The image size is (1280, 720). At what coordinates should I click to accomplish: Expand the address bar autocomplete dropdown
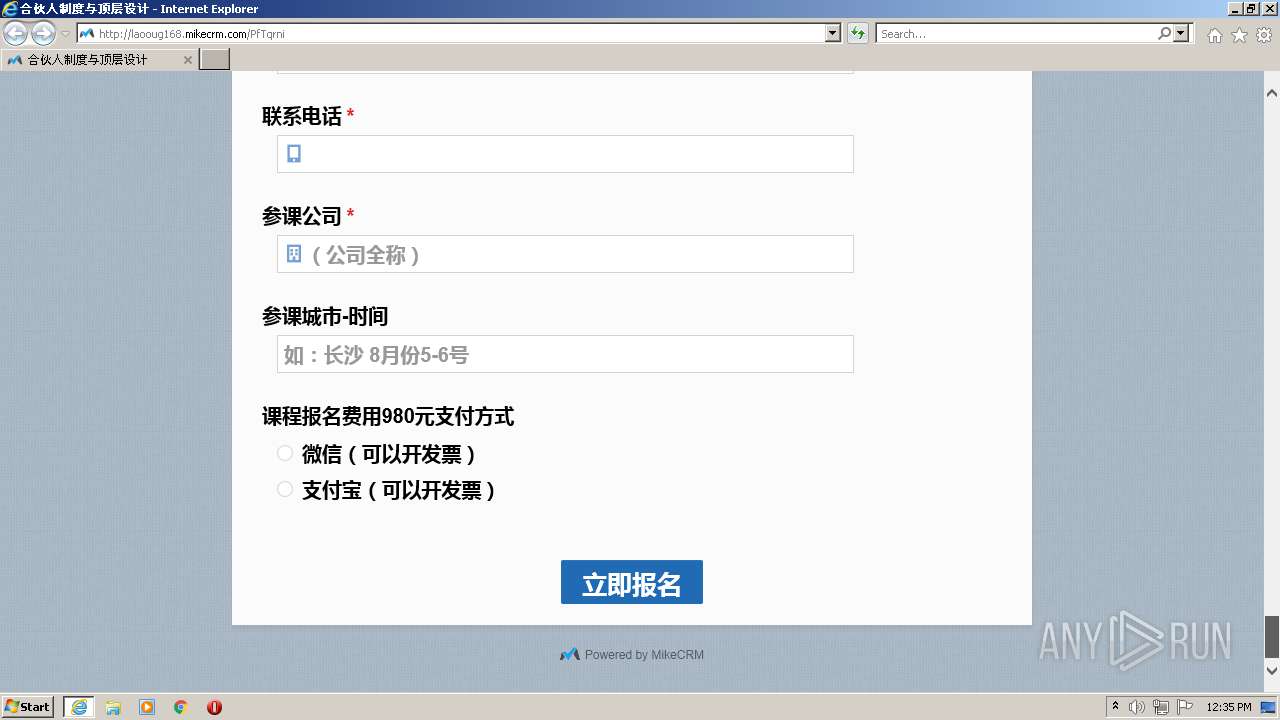coord(833,34)
